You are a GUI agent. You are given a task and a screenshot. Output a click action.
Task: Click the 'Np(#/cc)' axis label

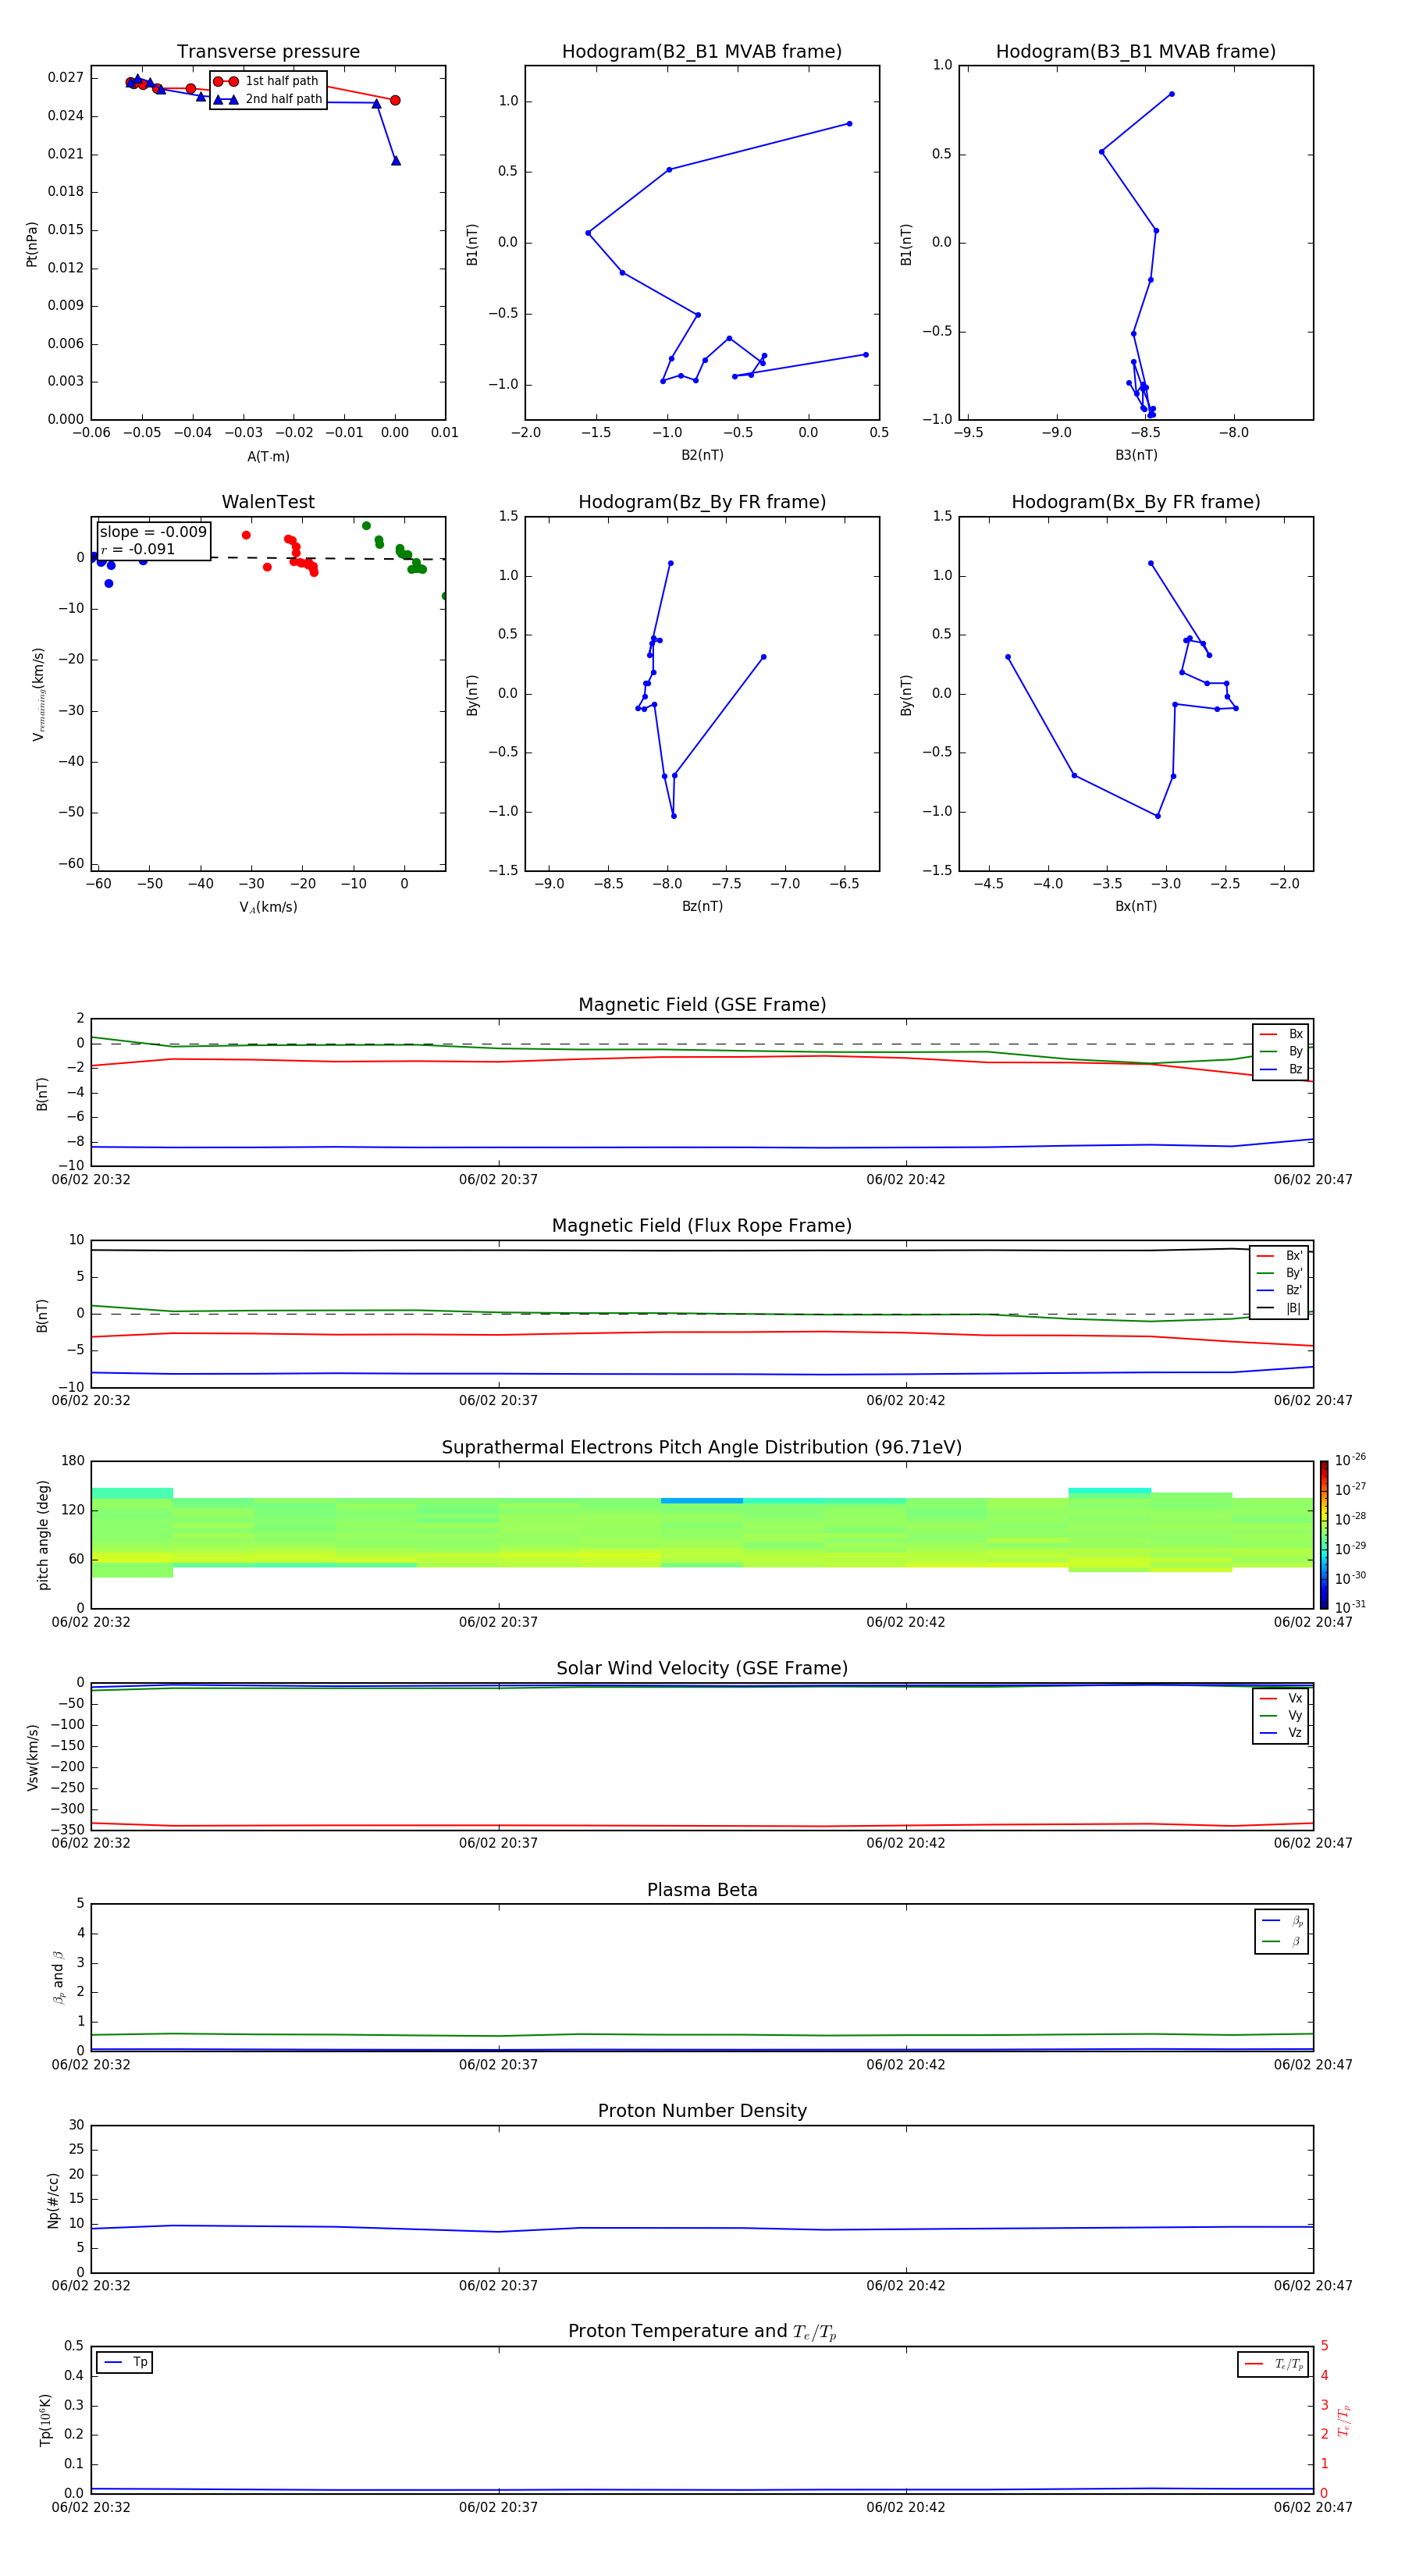tap(53, 2200)
